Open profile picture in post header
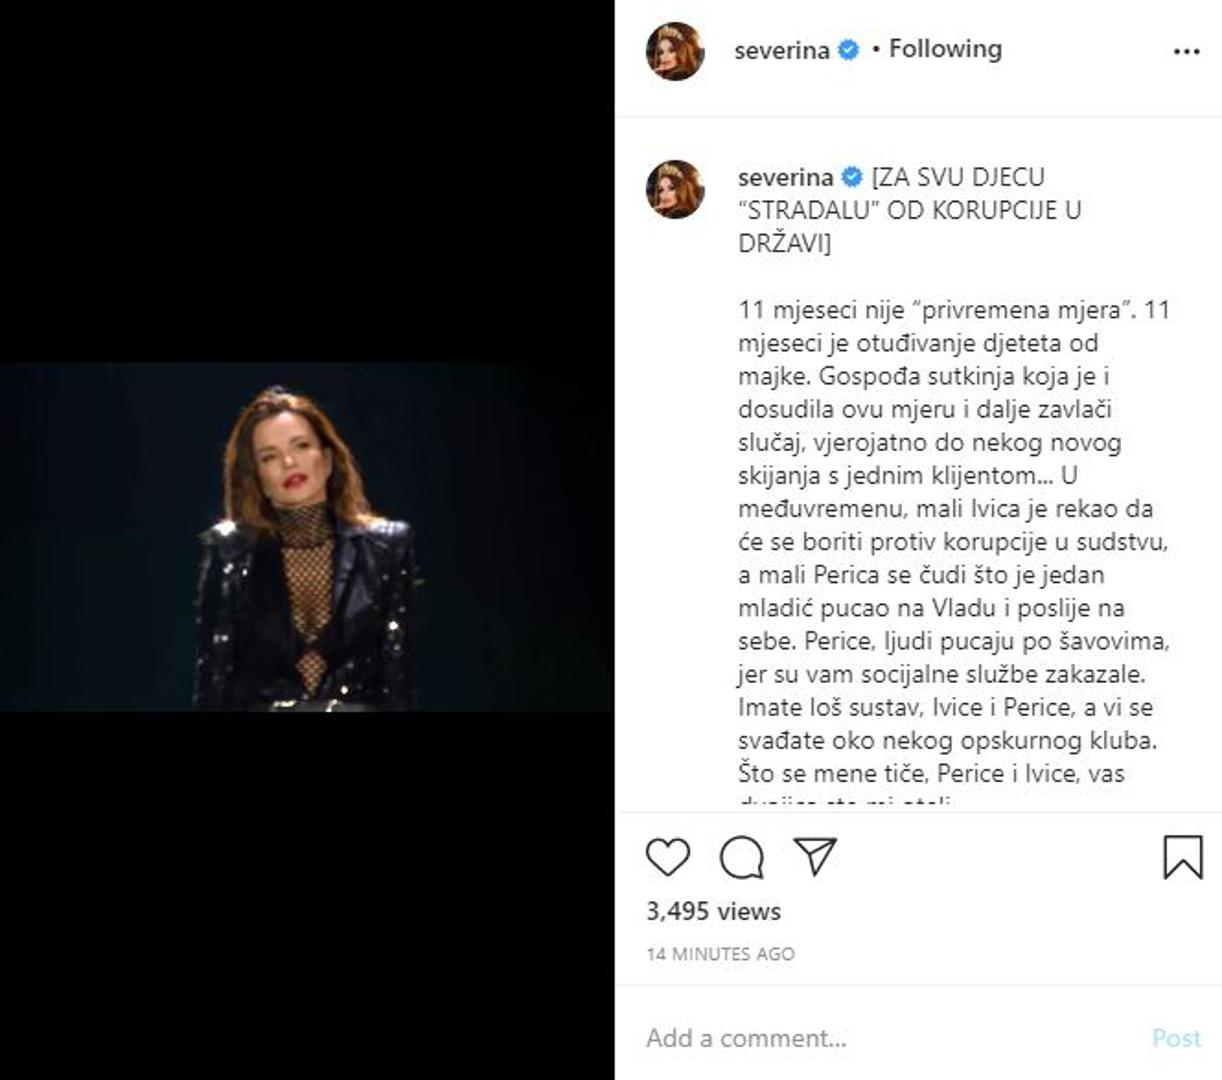This screenshot has width=1222, height=1080. pyautogui.click(x=675, y=51)
